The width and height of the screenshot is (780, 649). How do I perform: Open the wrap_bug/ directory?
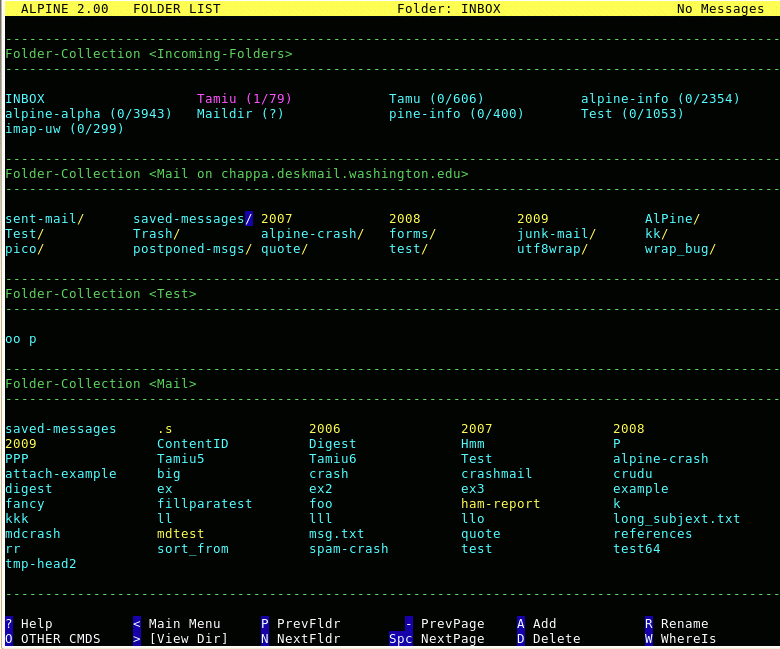(x=680, y=249)
